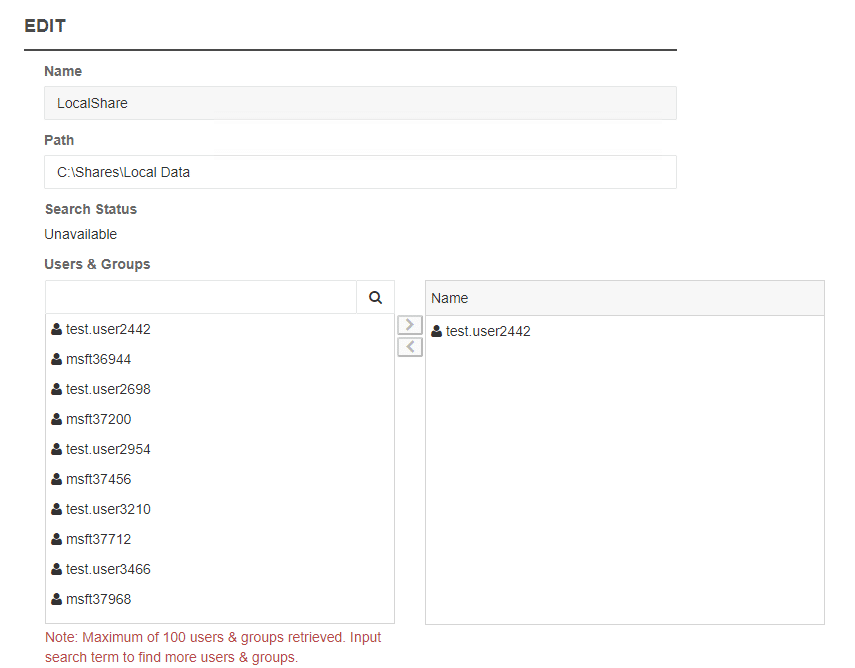Click user icon beside msft37200
This screenshot has width=855, height=668.
(57, 419)
